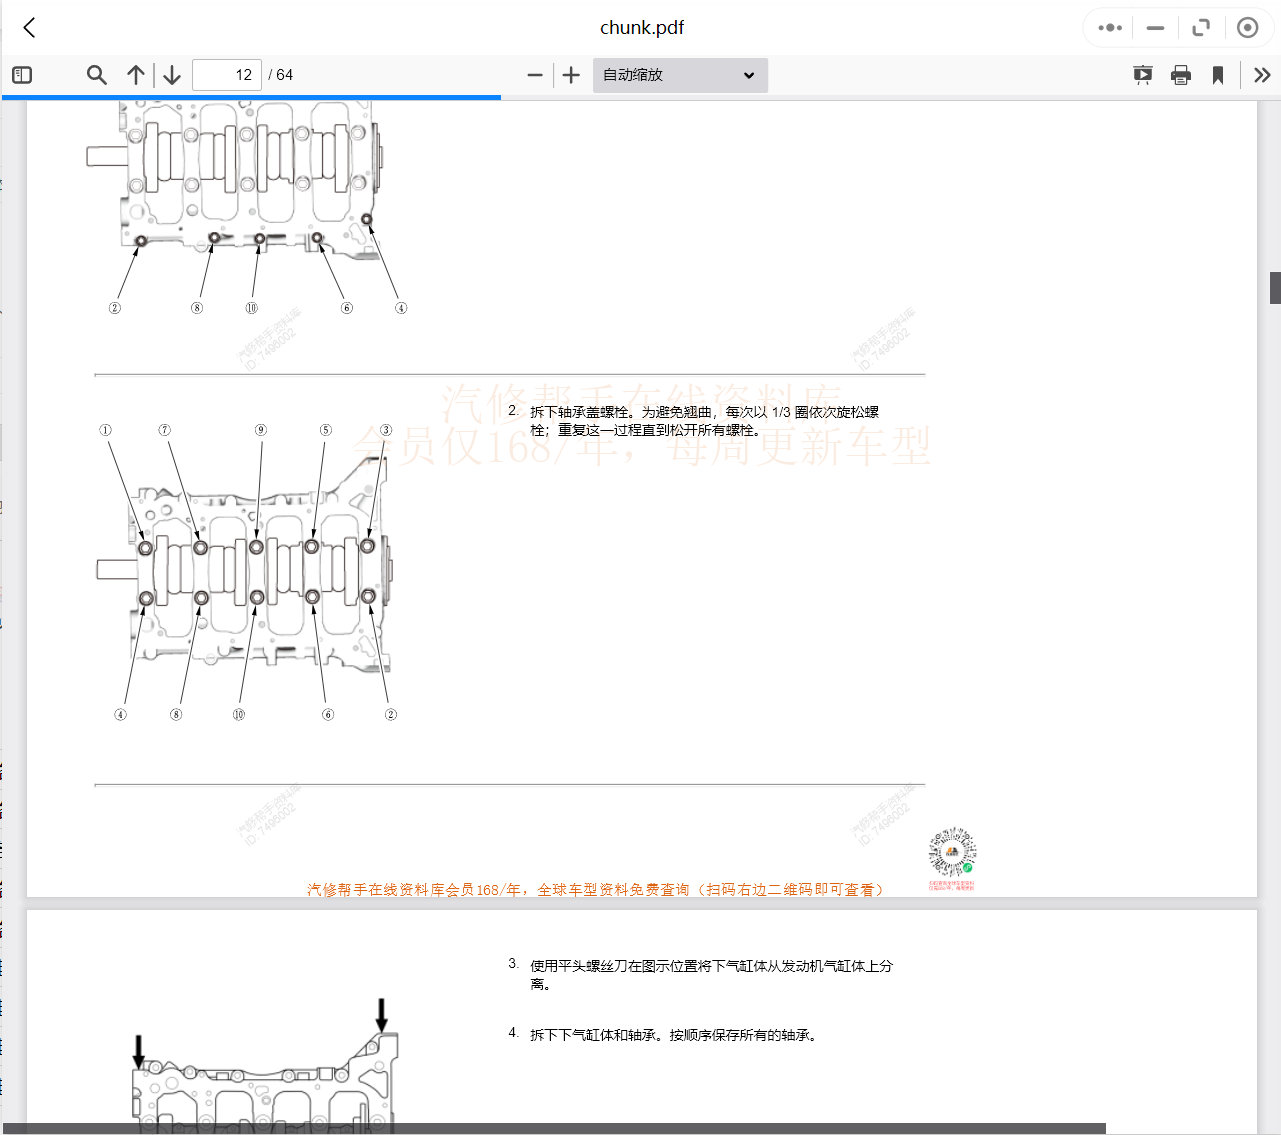Click the vertical scrollbar thumb

click(1275, 287)
